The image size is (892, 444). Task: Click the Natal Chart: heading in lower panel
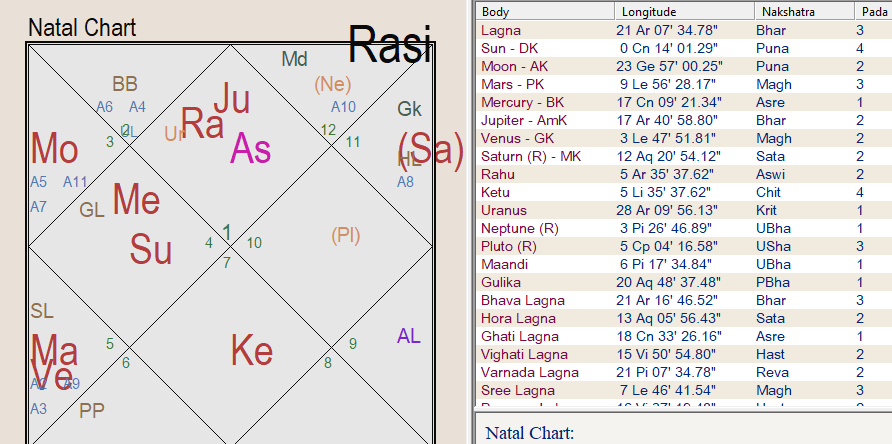530,433
